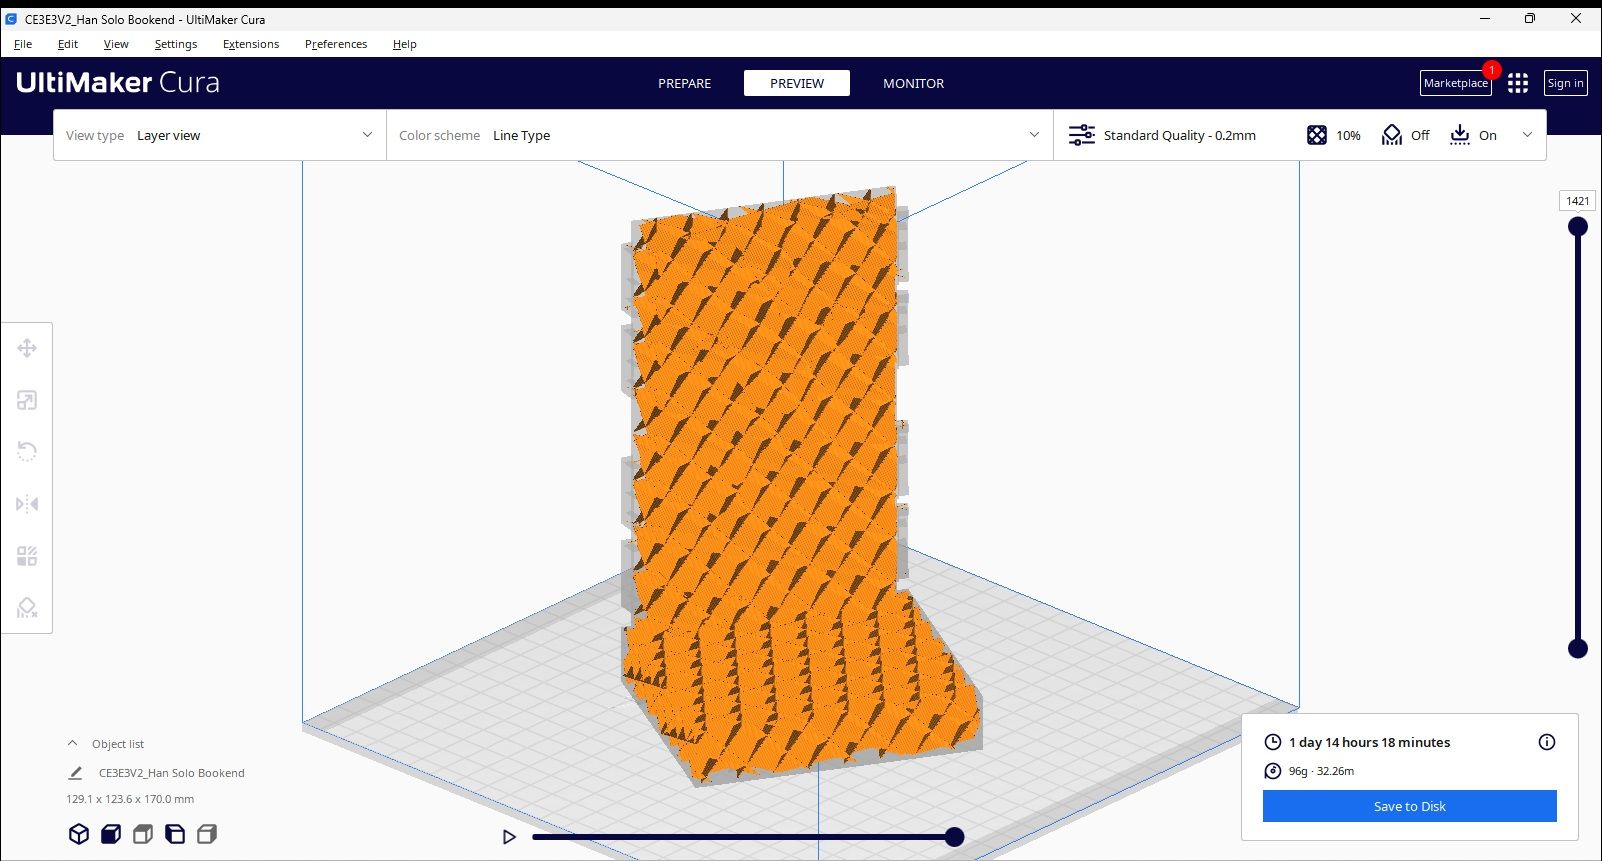Open the File menu
The height and width of the screenshot is (861, 1602).
pos(23,44)
